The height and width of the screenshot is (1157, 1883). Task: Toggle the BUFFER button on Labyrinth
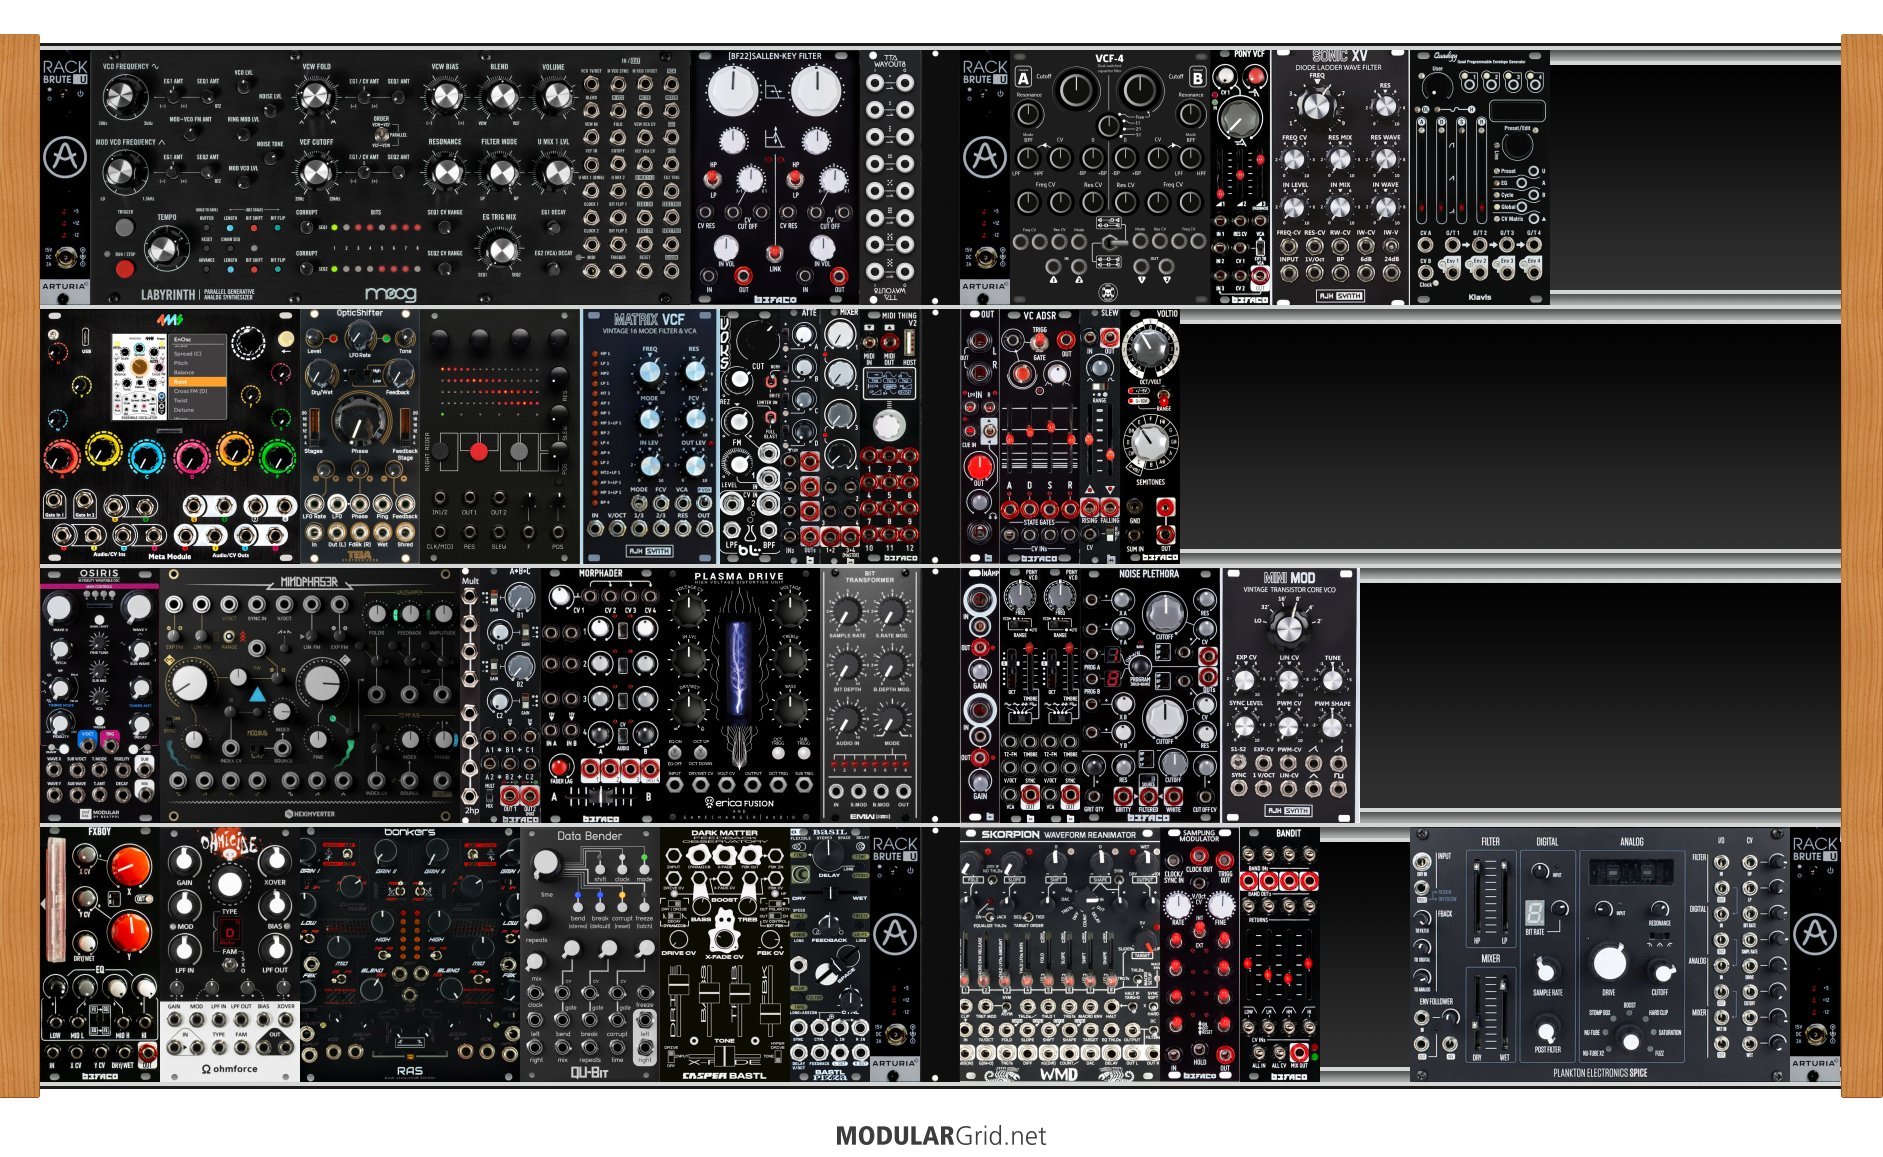206,228
